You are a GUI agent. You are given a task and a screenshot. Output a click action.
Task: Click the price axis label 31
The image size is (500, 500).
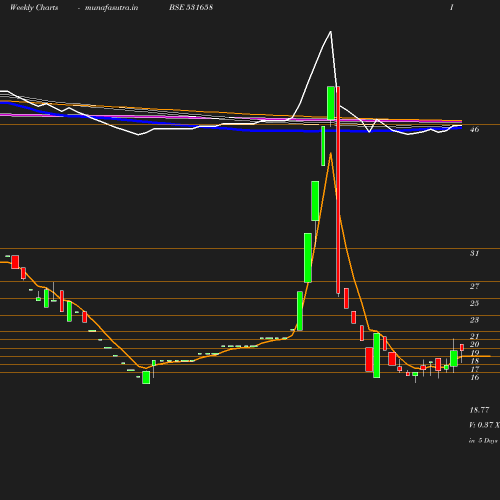[474, 253]
